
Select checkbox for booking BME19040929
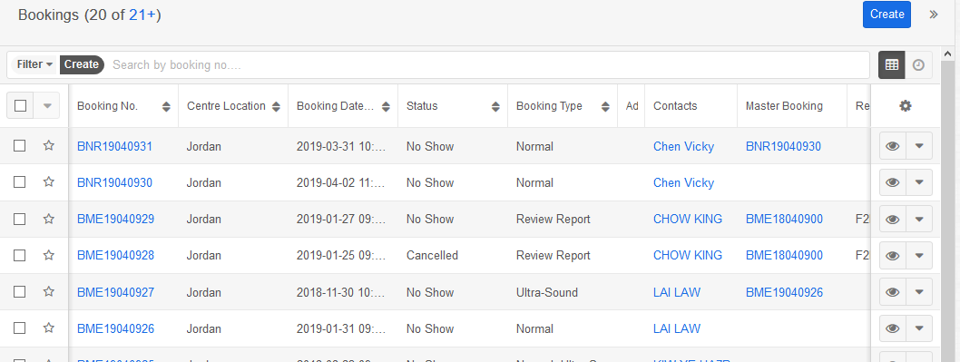pyautogui.click(x=20, y=219)
